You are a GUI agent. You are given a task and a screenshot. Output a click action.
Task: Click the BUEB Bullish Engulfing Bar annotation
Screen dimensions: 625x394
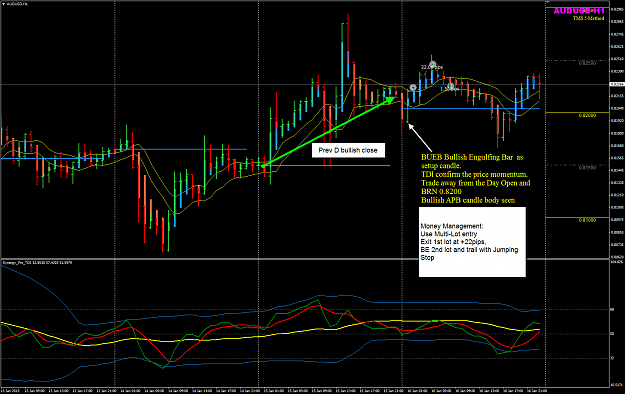472,162
